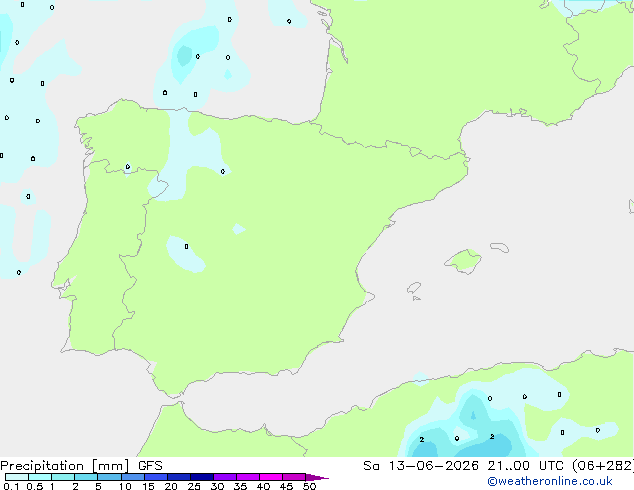Viewport: 634px width, 490px height.
Task: Click the 2 mm legend color swatch
Action: point(86,477)
